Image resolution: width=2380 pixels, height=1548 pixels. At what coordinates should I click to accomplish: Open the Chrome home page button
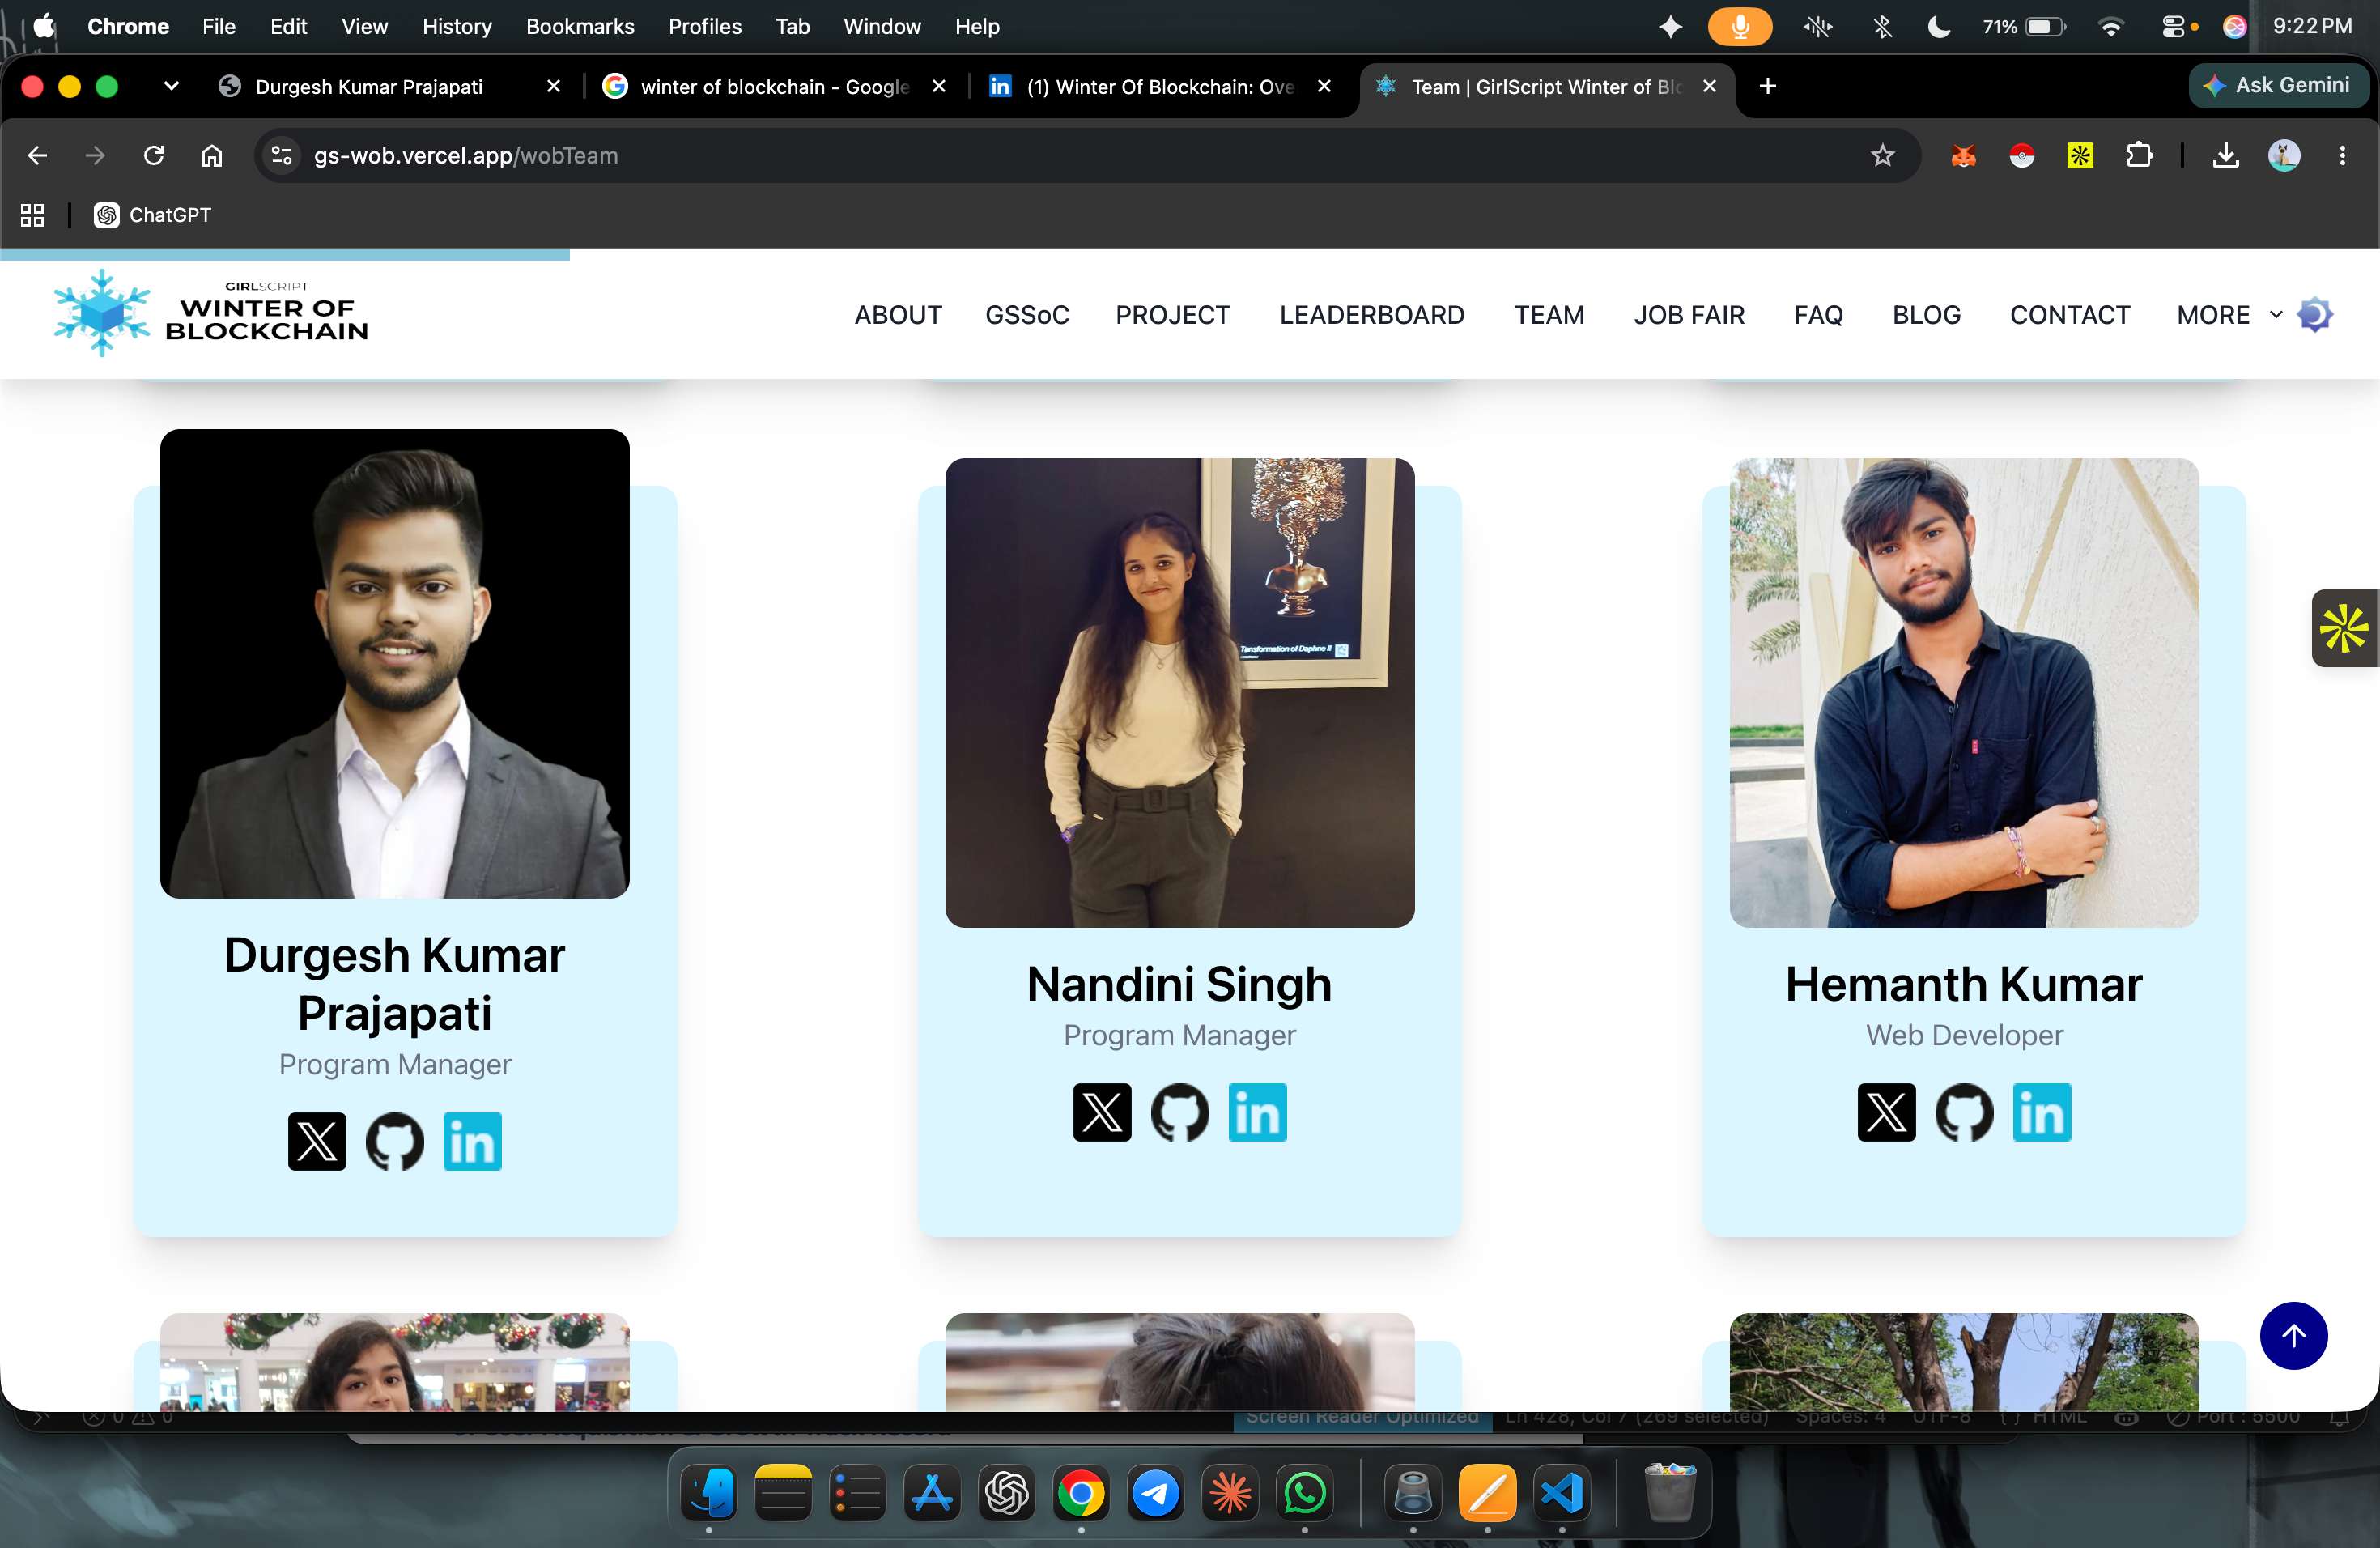pyautogui.click(x=212, y=156)
